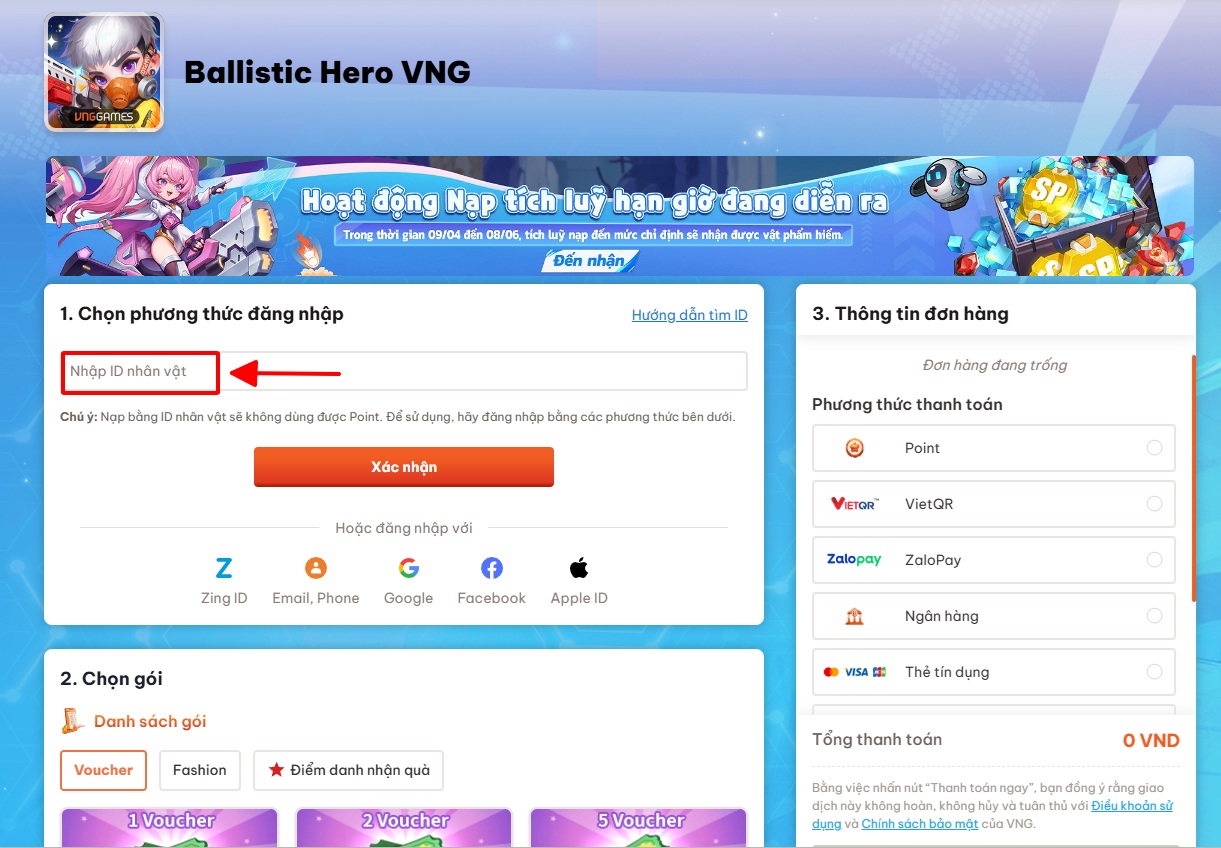Focus the Nhập ID nhân vật field
Image resolution: width=1221 pixels, height=848 pixels.
click(x=404, y=371)
